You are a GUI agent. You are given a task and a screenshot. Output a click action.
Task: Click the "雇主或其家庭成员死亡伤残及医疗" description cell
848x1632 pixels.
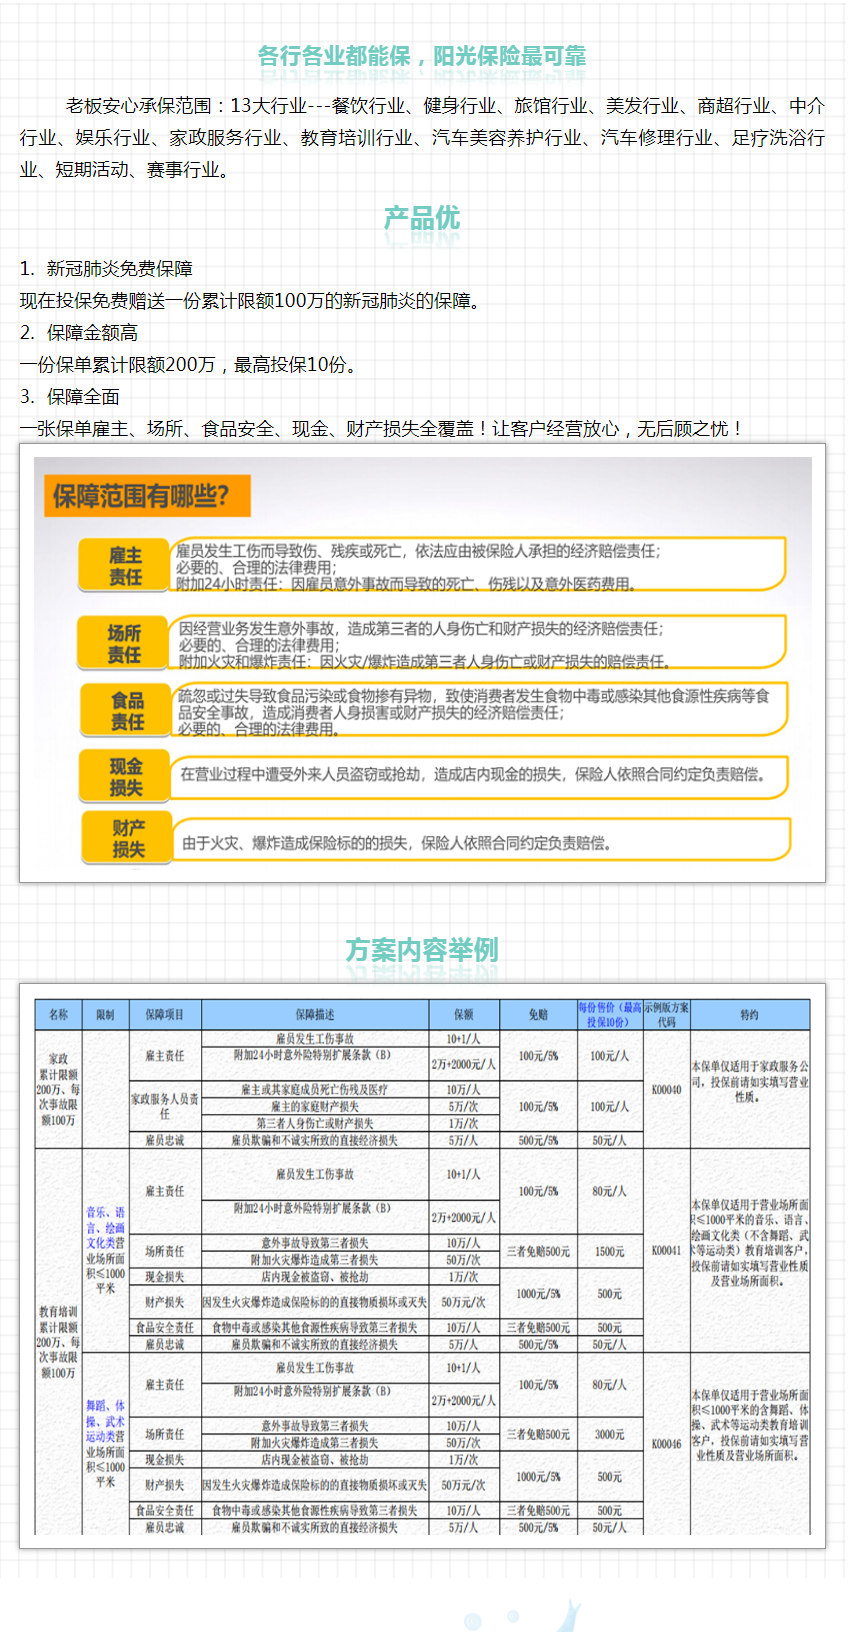coord(315,1089)
